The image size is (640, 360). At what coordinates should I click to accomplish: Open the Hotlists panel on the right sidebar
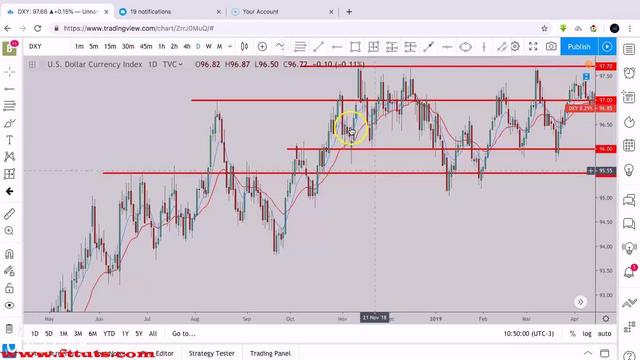tap(629, 122)
